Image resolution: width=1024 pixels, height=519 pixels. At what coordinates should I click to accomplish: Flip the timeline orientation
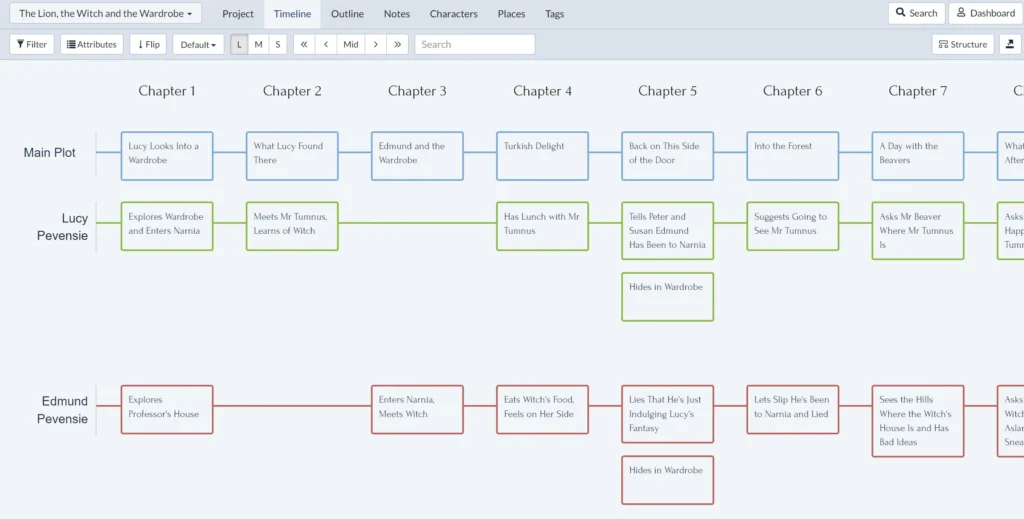148,44
